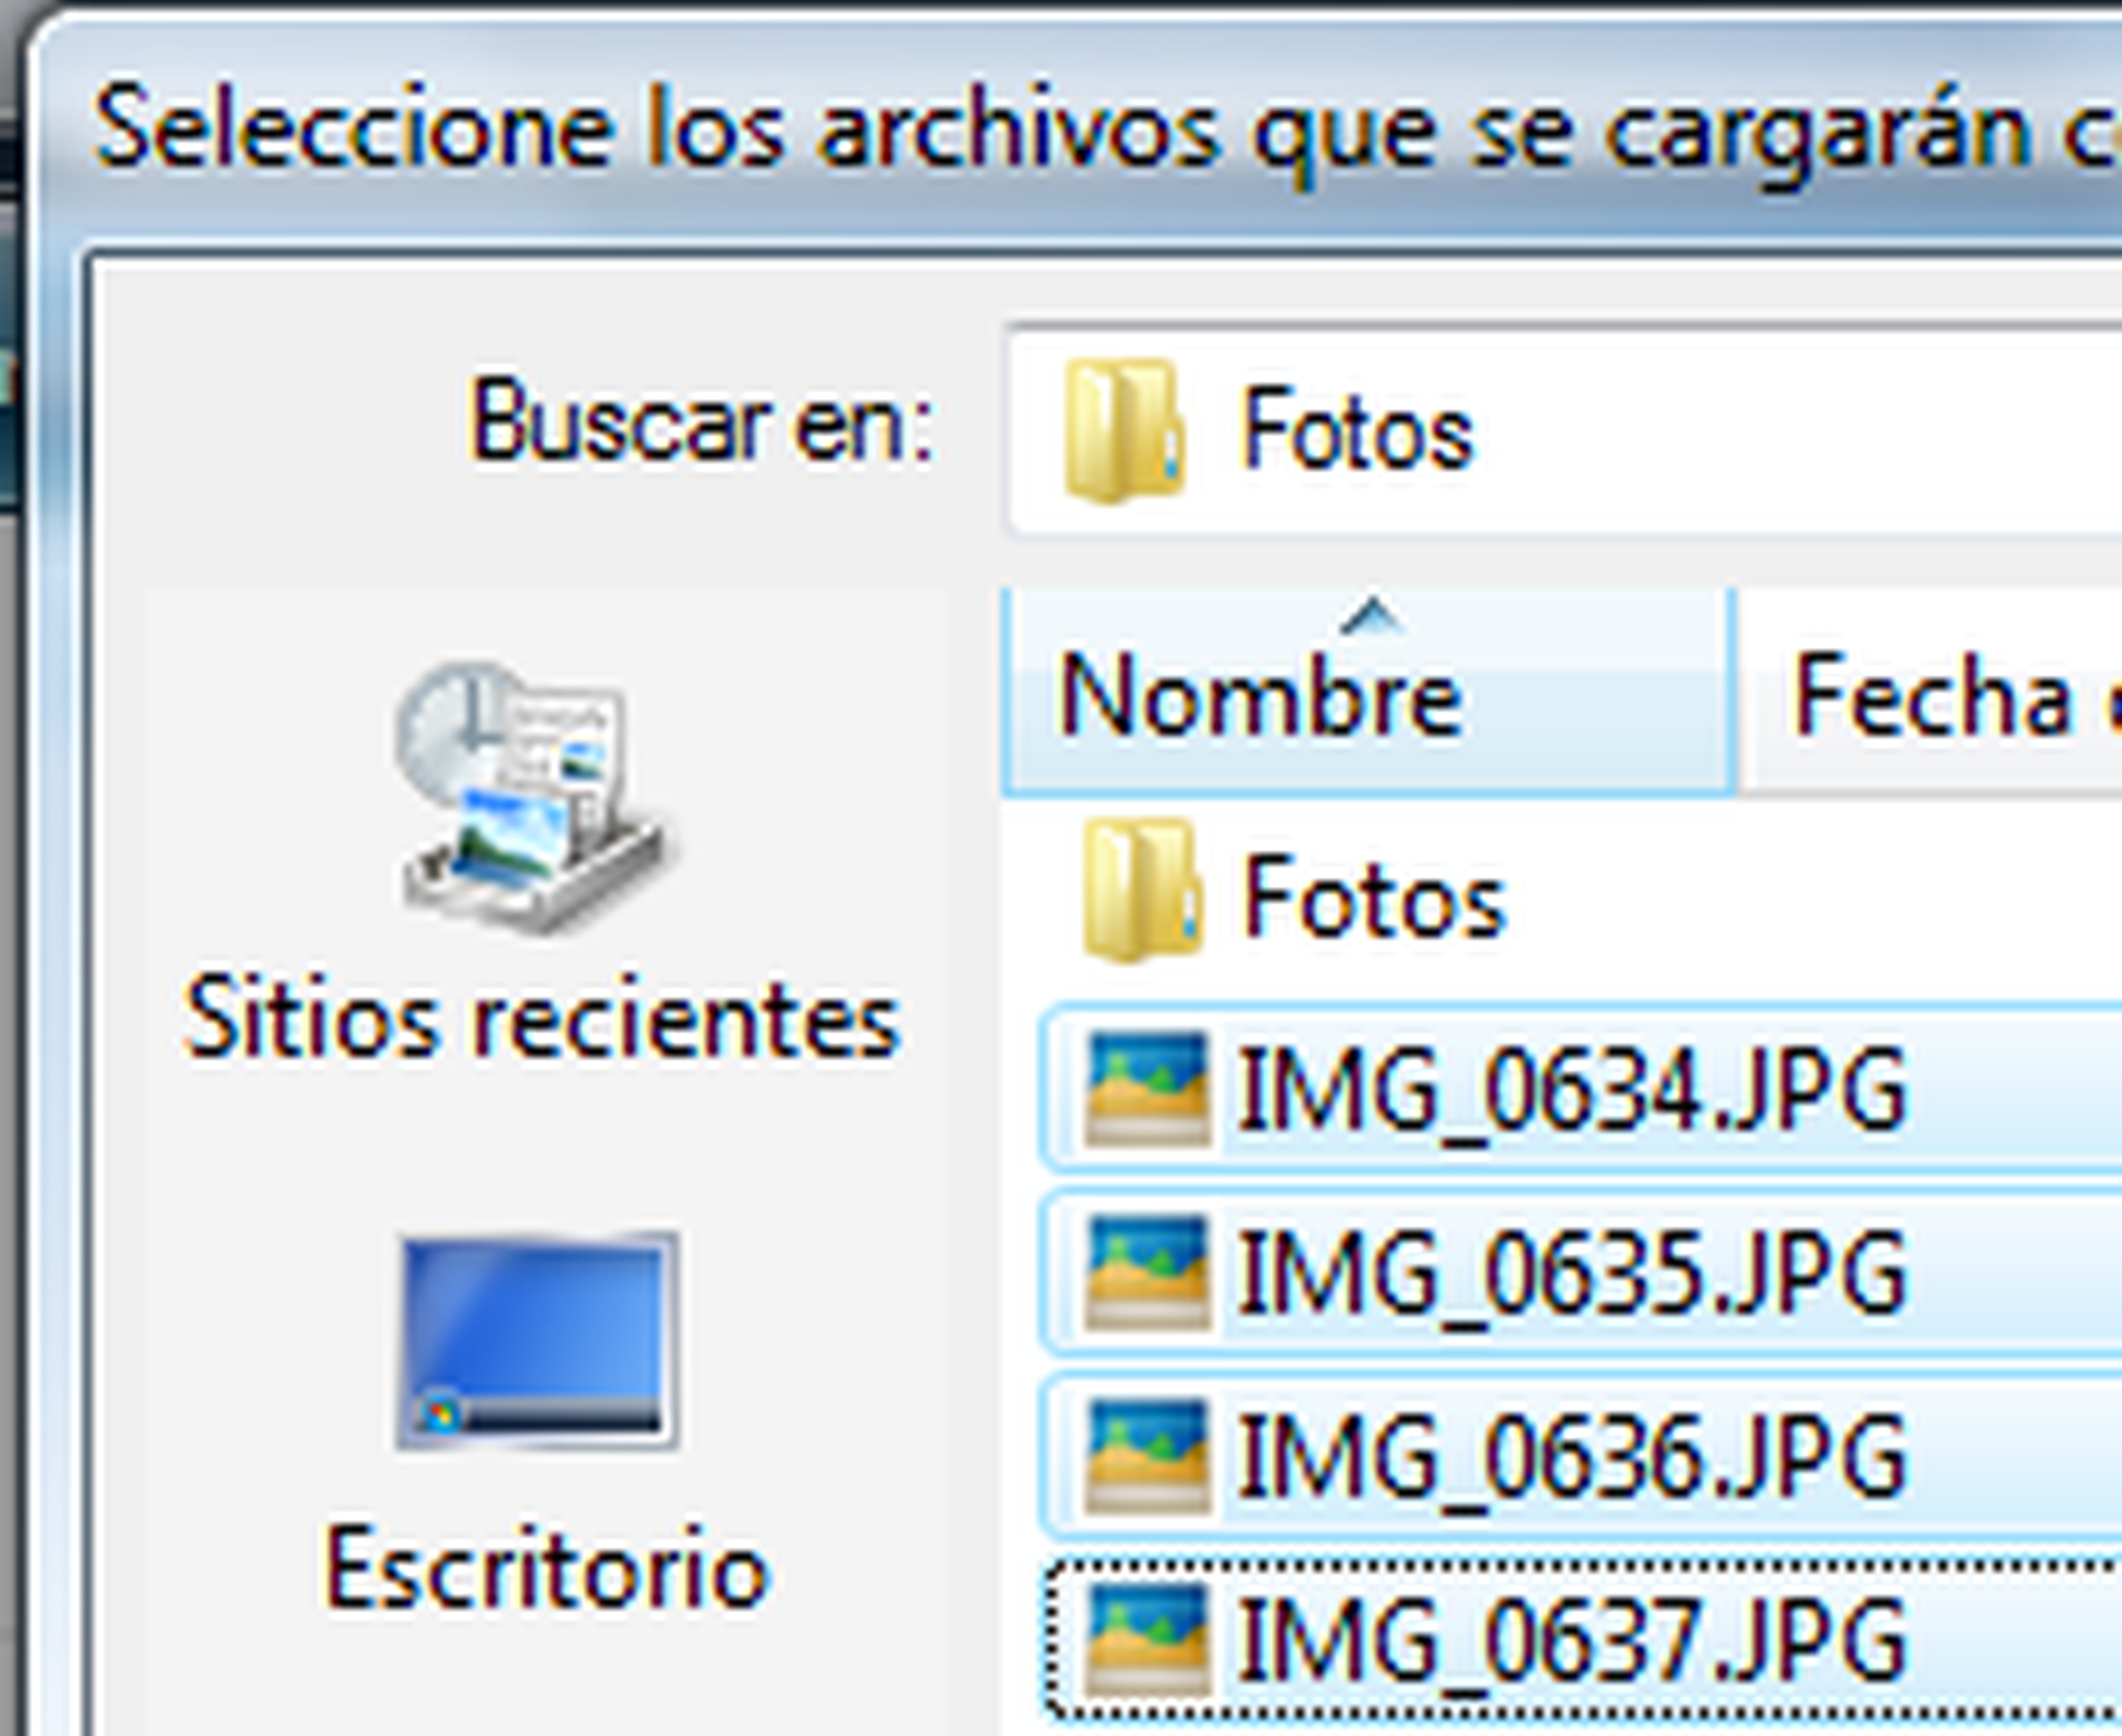Sort files by the Nombre column header
This screenshot has width=2122, height=1736.
(1367, 693)
